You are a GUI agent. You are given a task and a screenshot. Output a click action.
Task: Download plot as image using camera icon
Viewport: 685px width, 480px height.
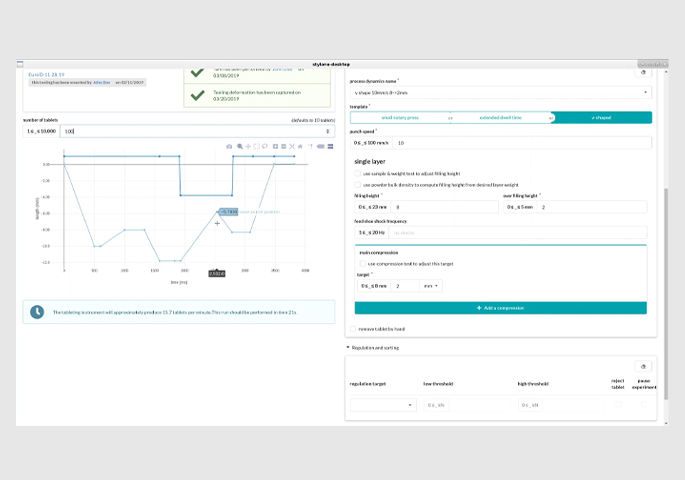(229, 146)
